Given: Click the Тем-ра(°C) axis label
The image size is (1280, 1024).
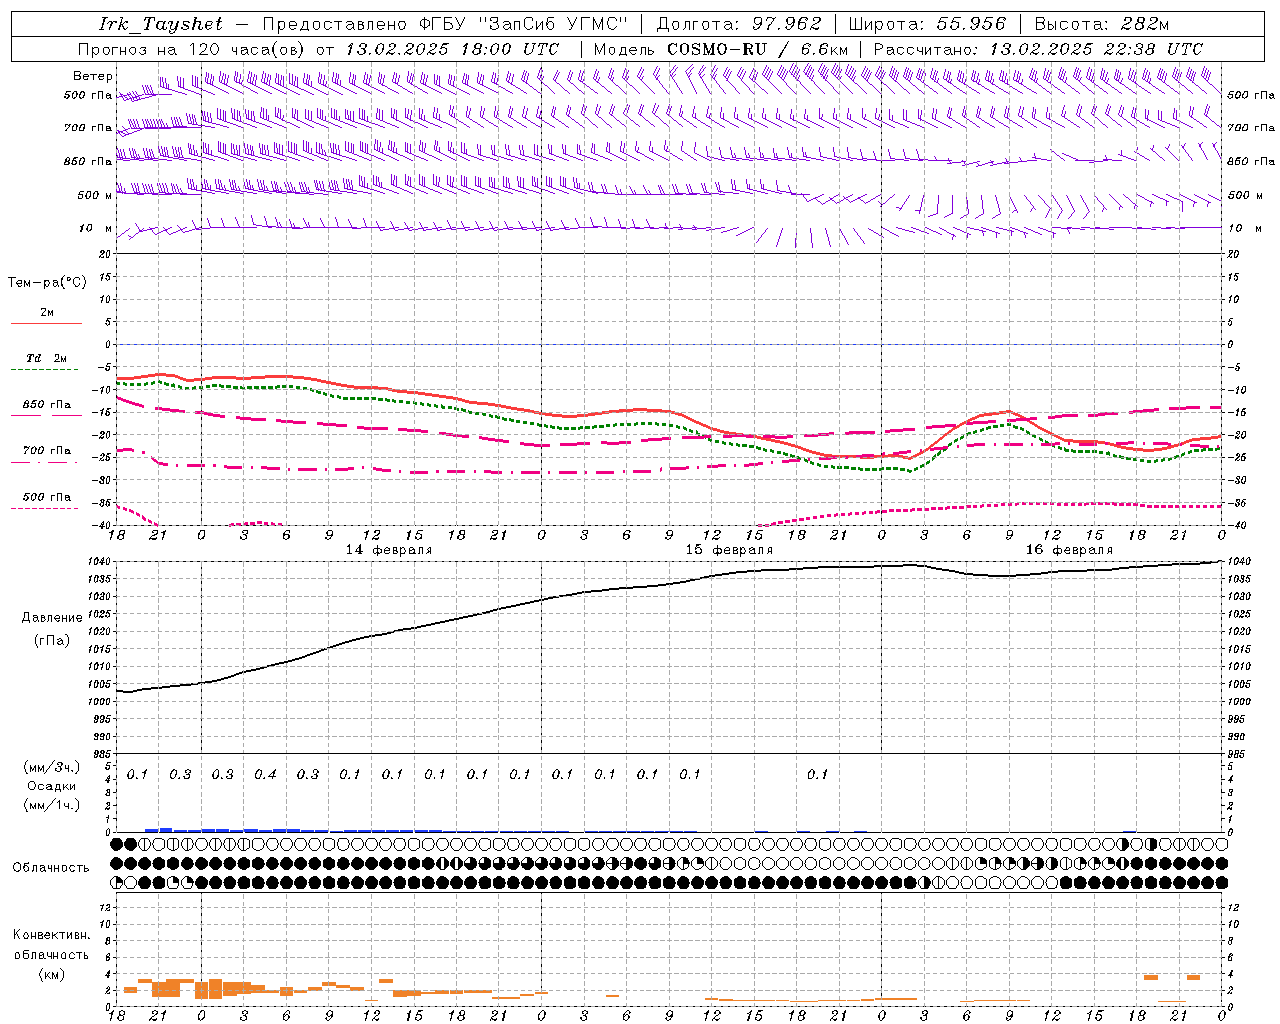Looking at the screenshot, I should point(47,283).
